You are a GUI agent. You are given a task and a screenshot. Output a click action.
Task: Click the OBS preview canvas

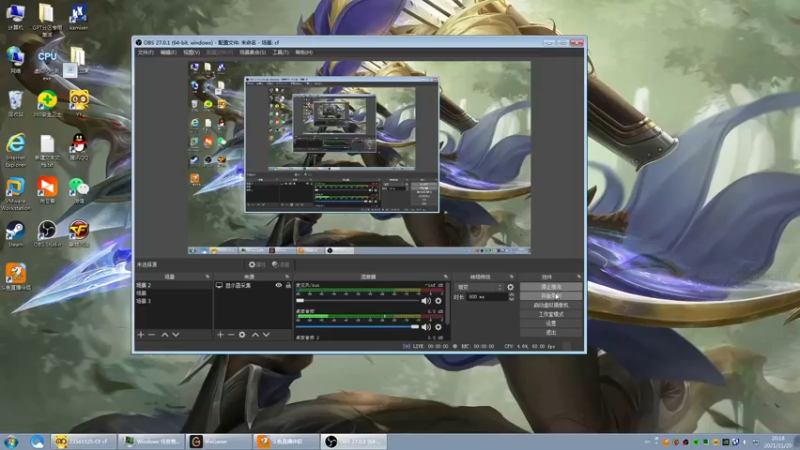tap(359, 157)
